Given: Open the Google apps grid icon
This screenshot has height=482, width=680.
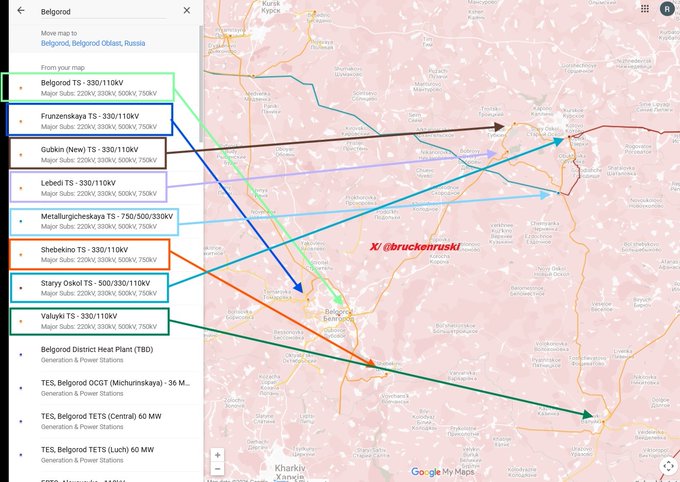Looking at the screenshot, I should click(x=645, y=9).
